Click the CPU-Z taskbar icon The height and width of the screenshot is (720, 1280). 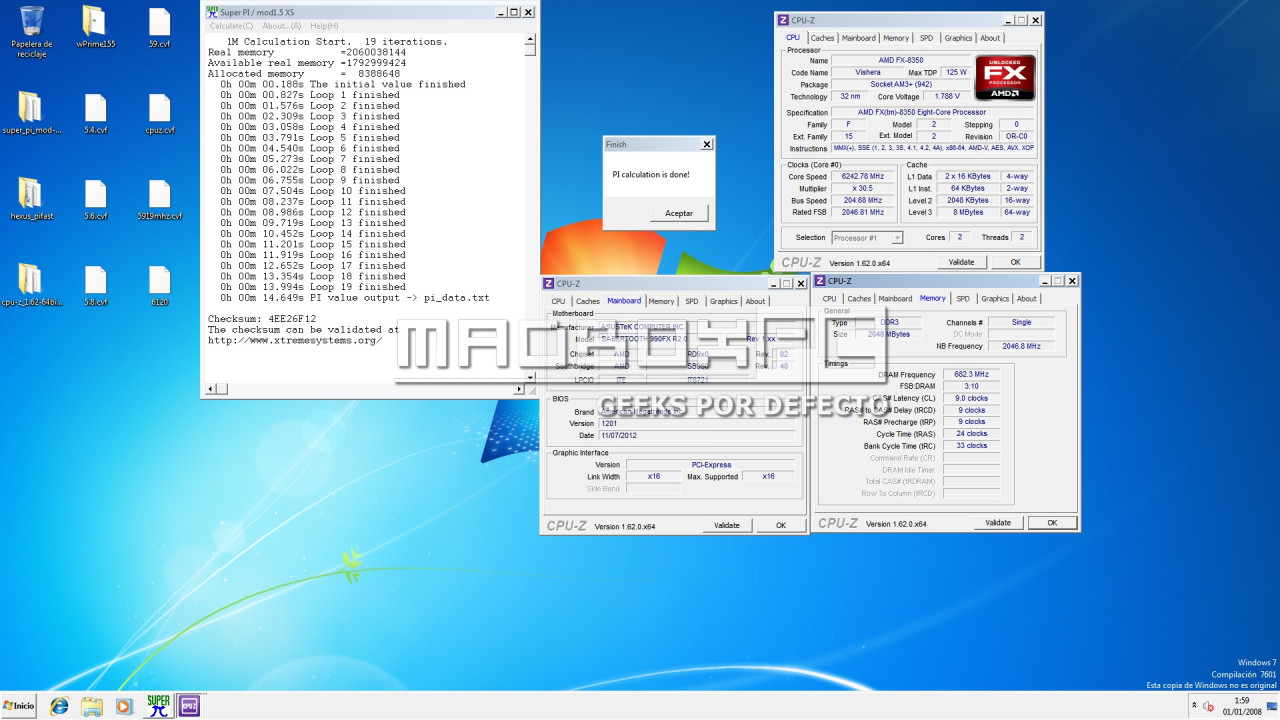pyautogui.click(x=189, y=706)
